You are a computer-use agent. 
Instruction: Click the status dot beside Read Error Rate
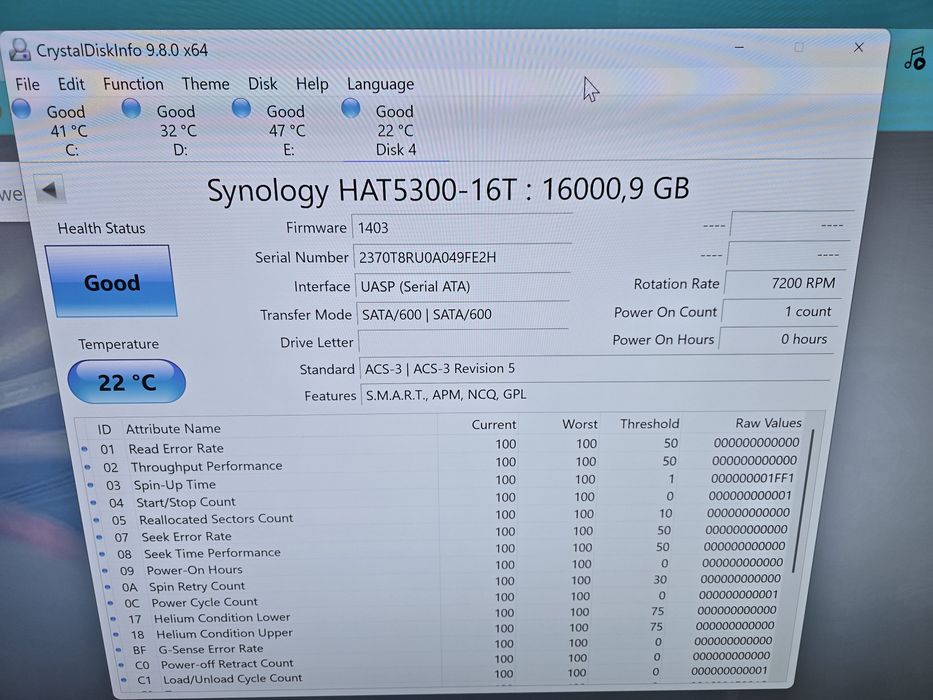pyautogui.click(x=84, y=449)
